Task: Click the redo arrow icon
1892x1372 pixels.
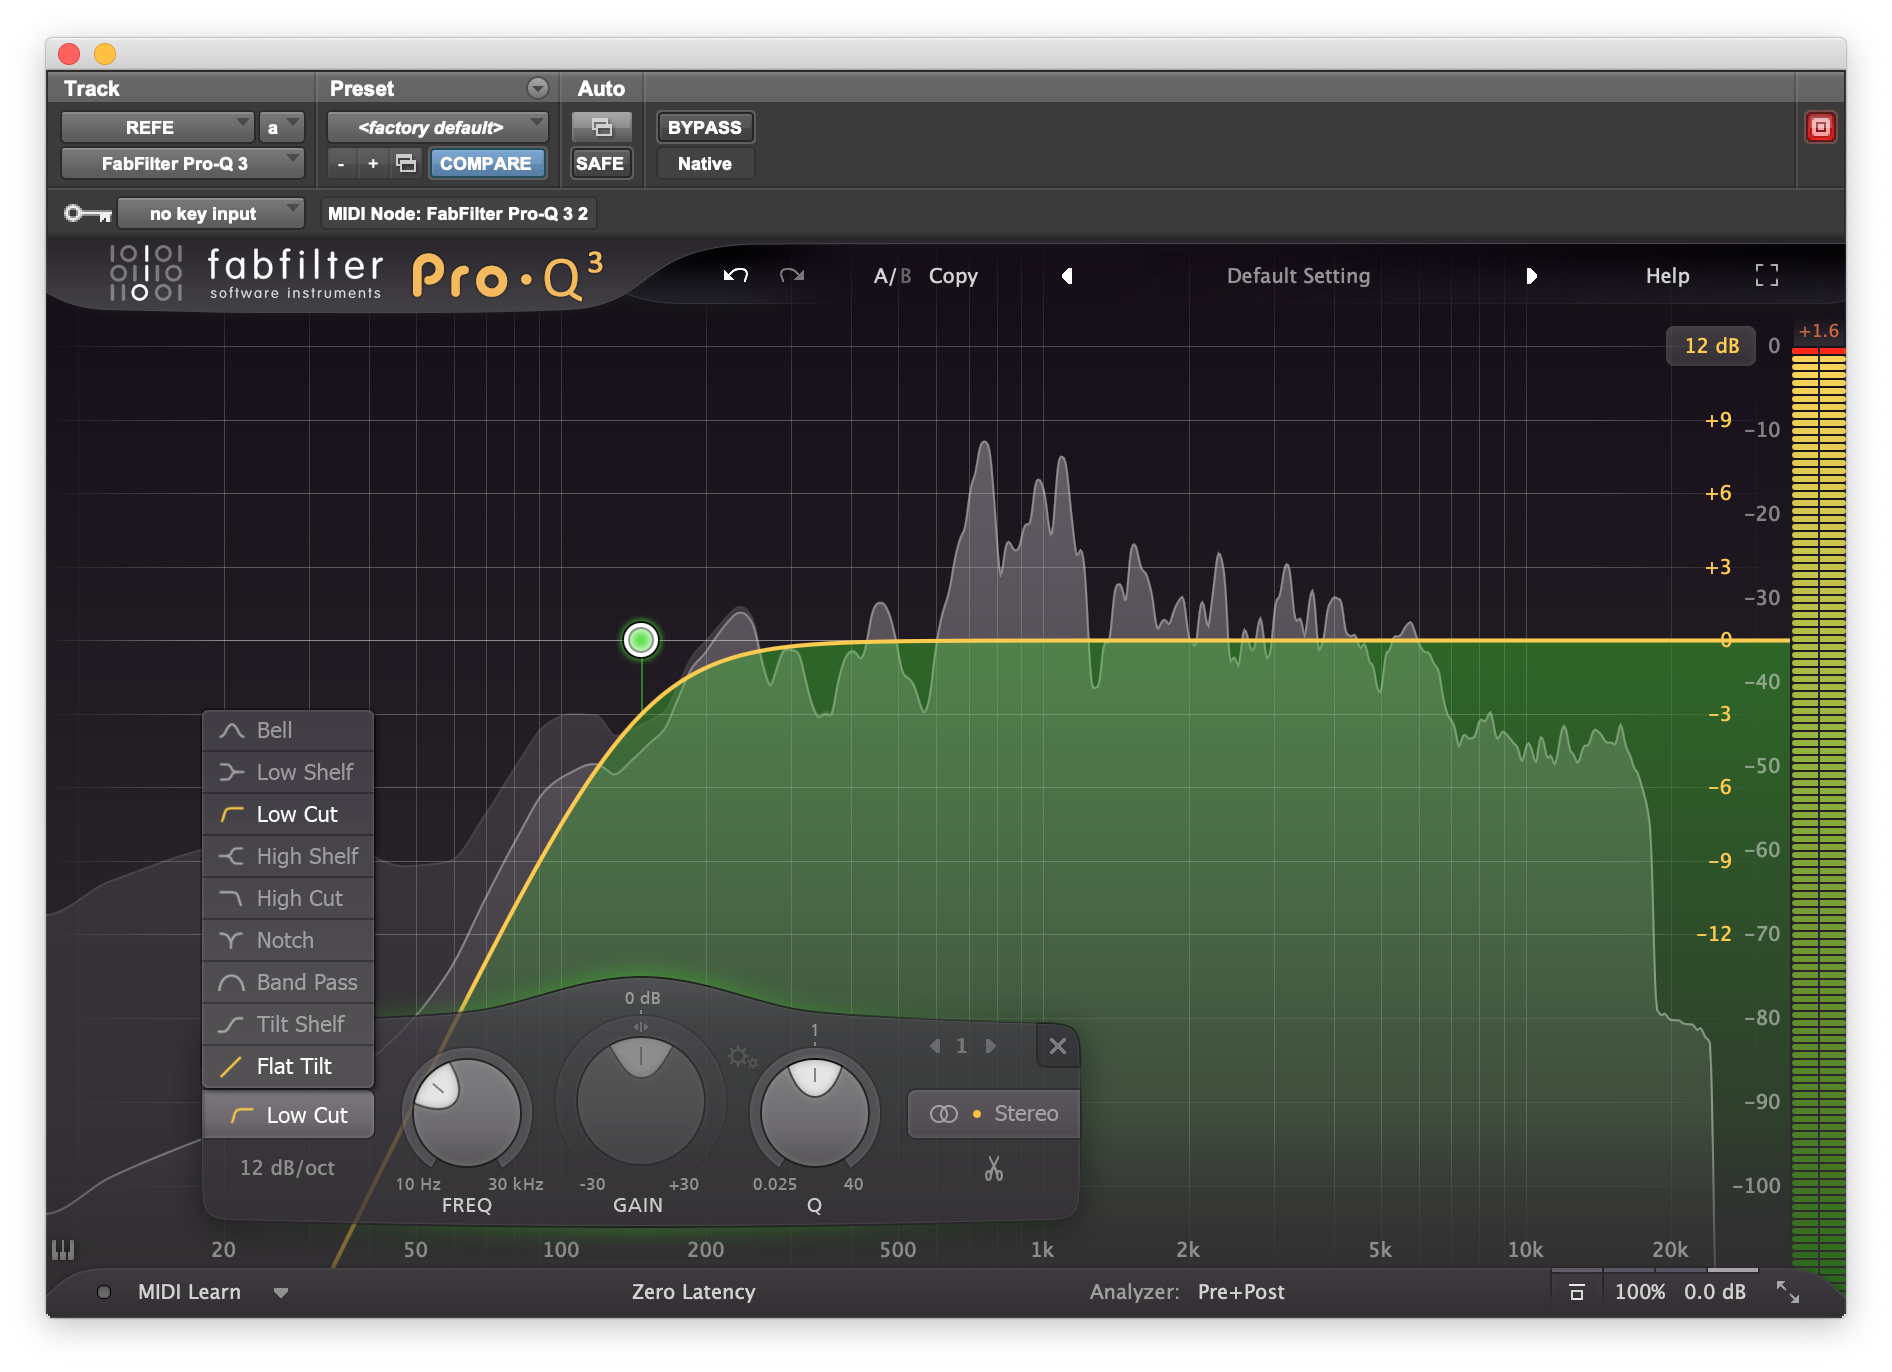Action: coord(792,275)
